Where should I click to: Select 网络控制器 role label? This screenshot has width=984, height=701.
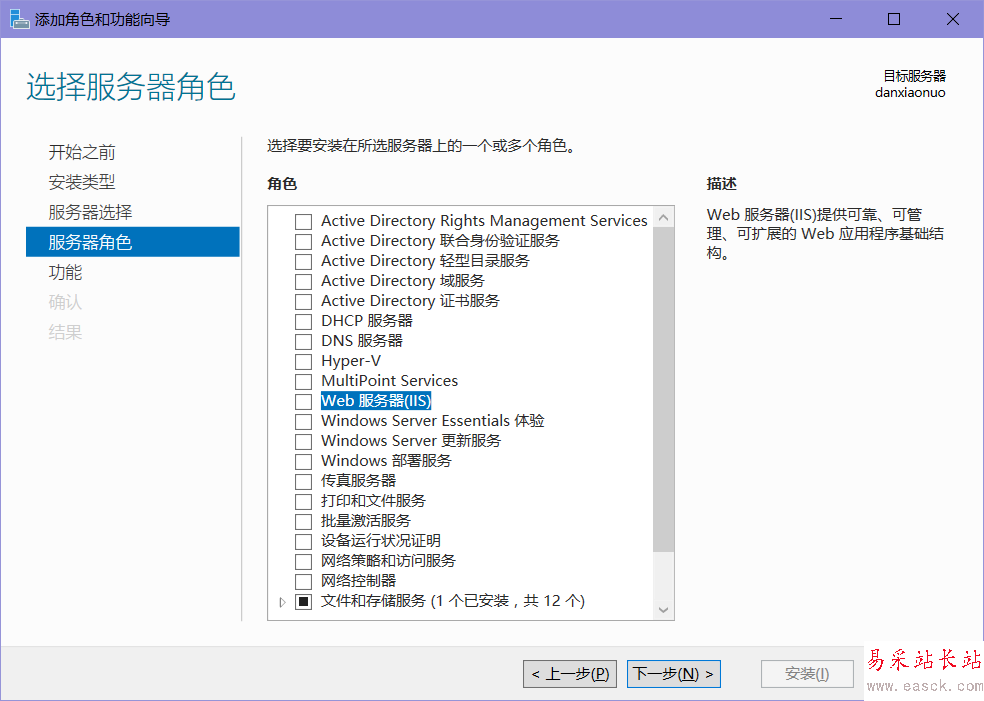tap(359, 581)
